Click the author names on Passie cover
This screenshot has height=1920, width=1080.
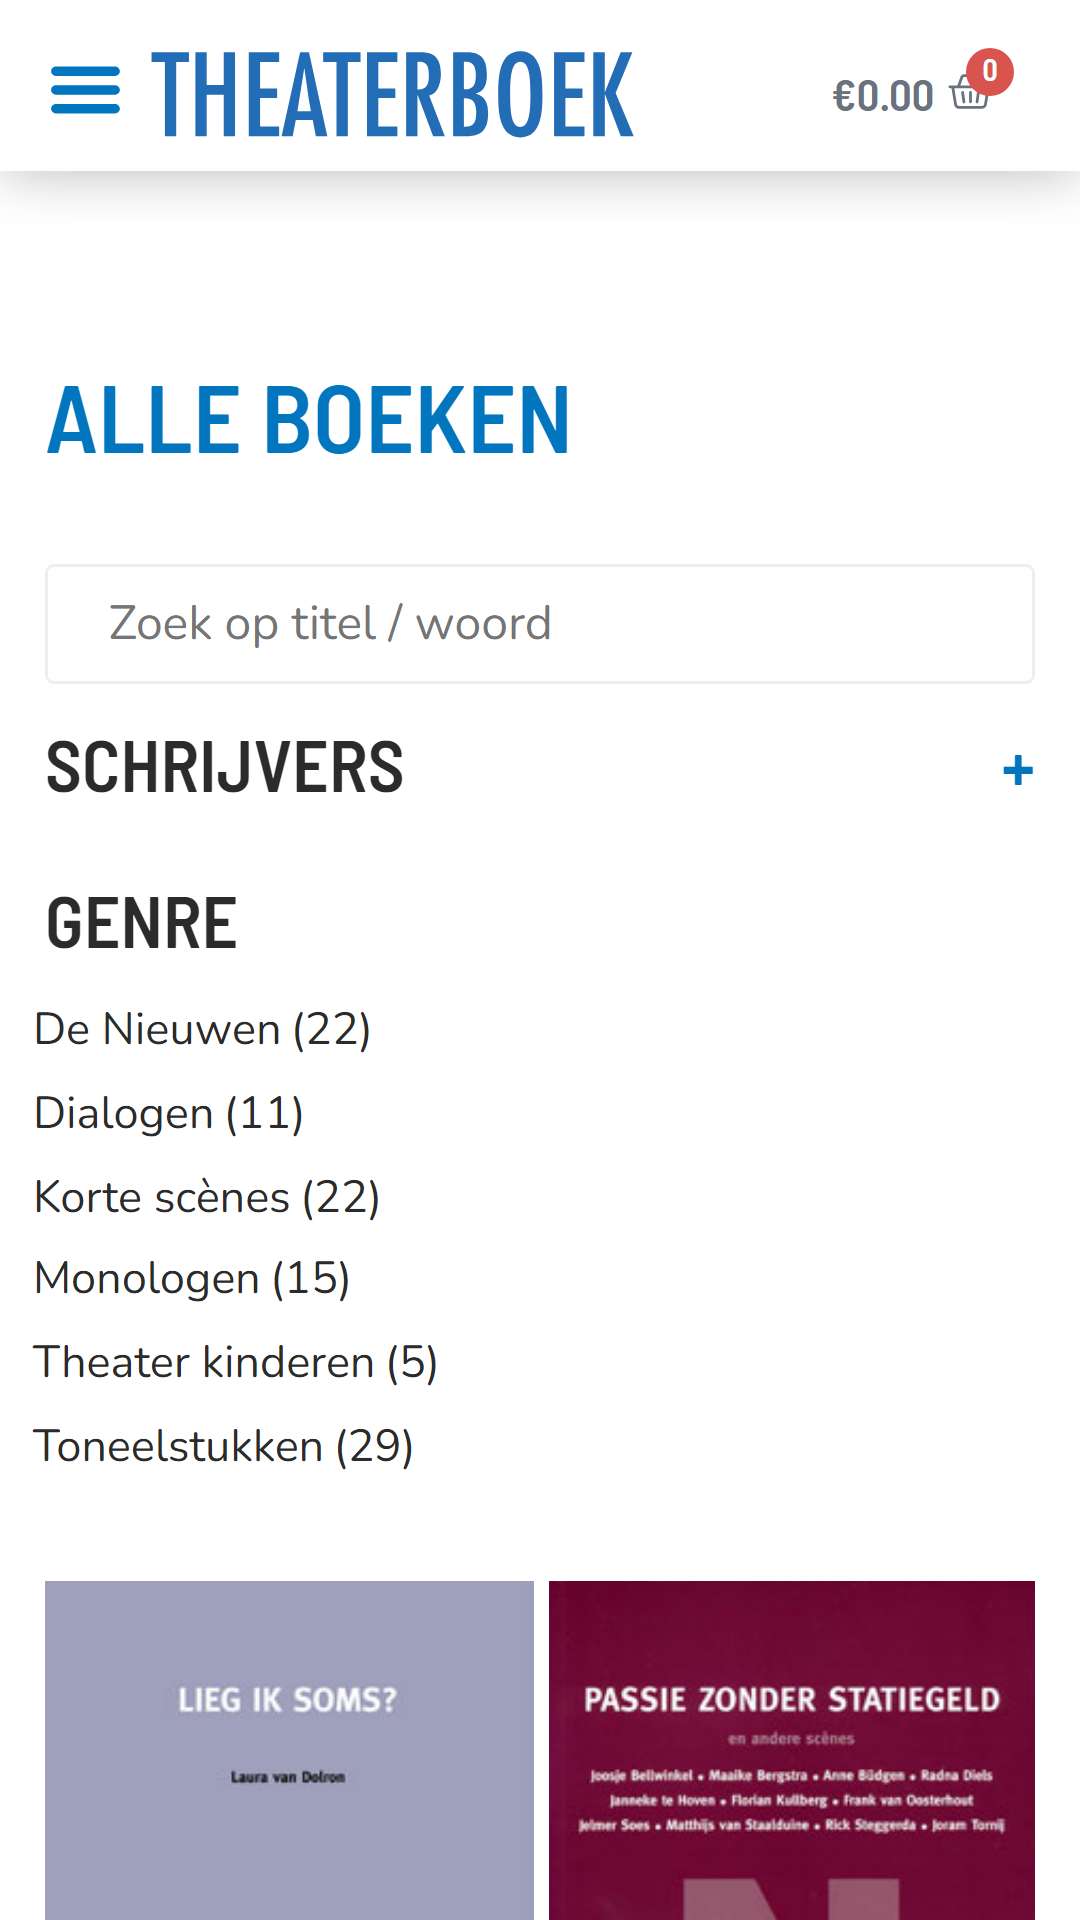click(792, 1800)
